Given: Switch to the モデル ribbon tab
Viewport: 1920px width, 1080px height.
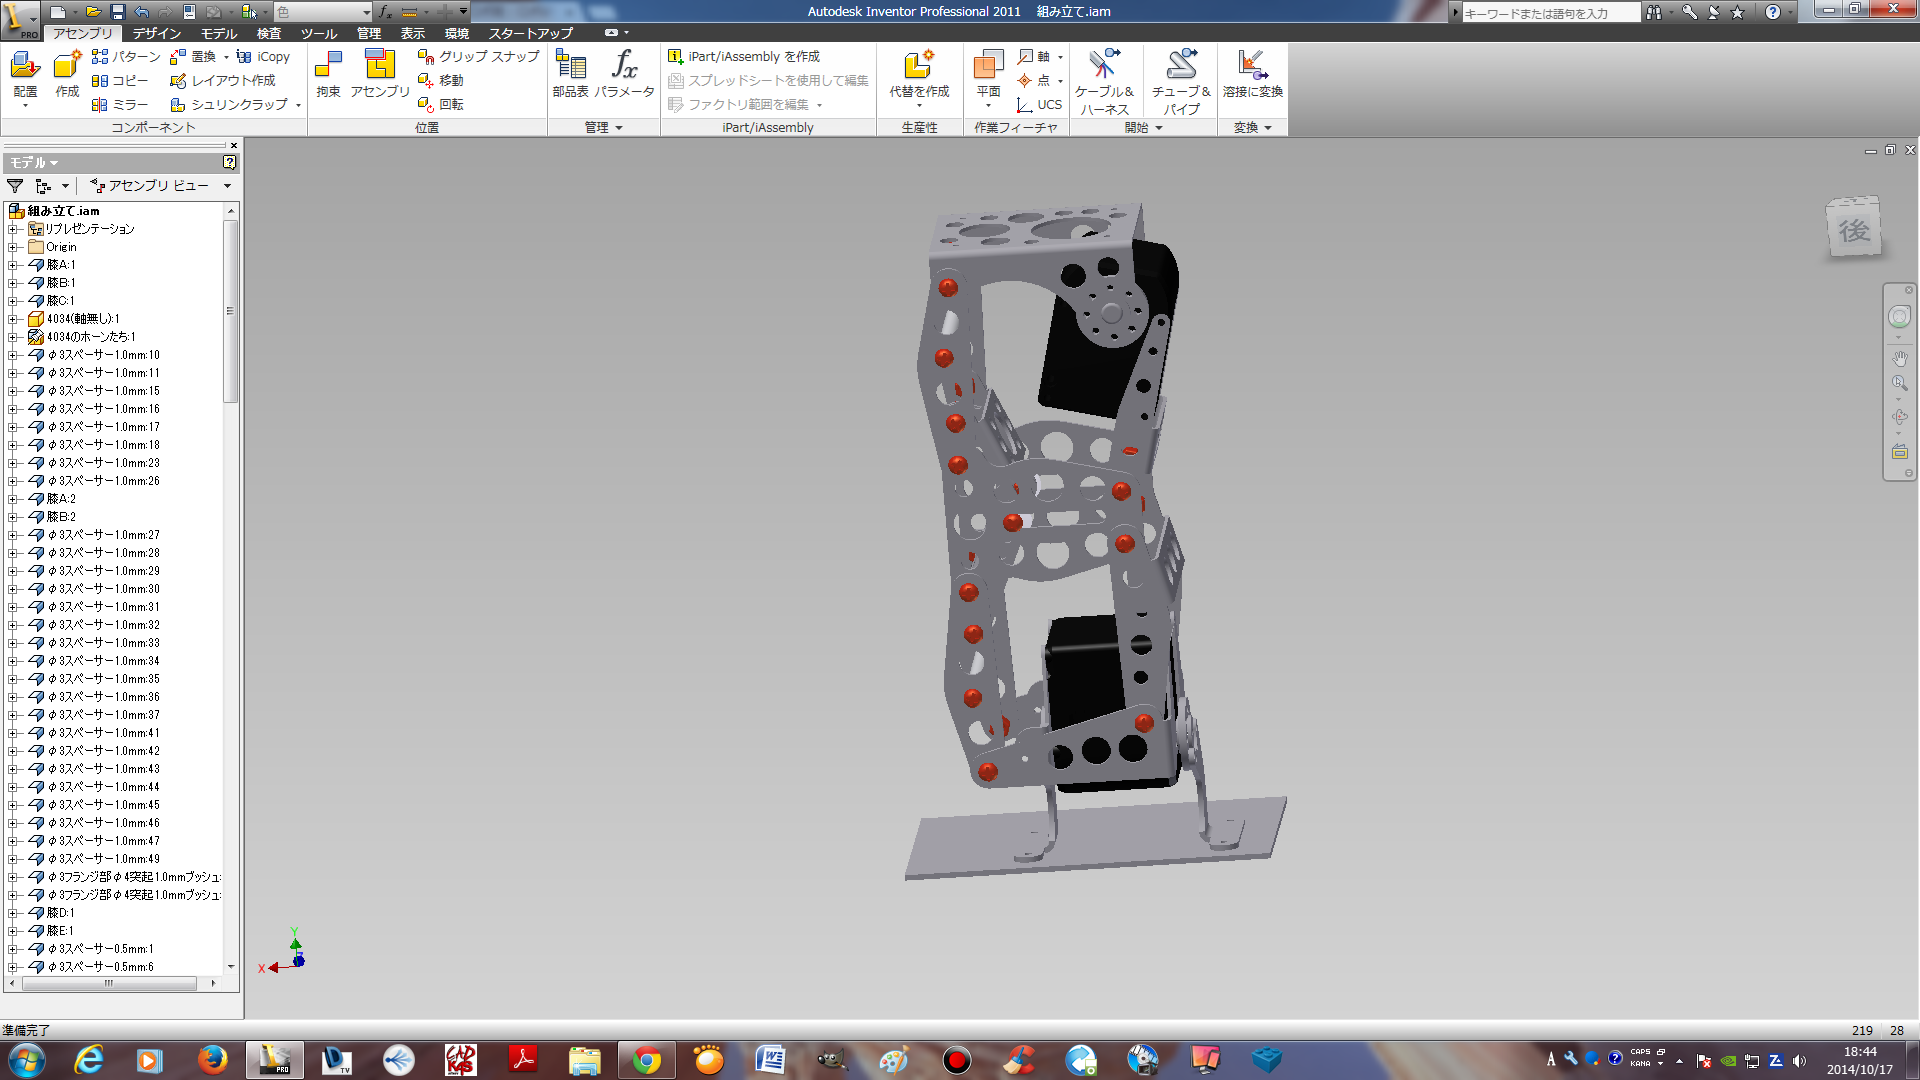Looking at the screenshot, I should (219, 33).
